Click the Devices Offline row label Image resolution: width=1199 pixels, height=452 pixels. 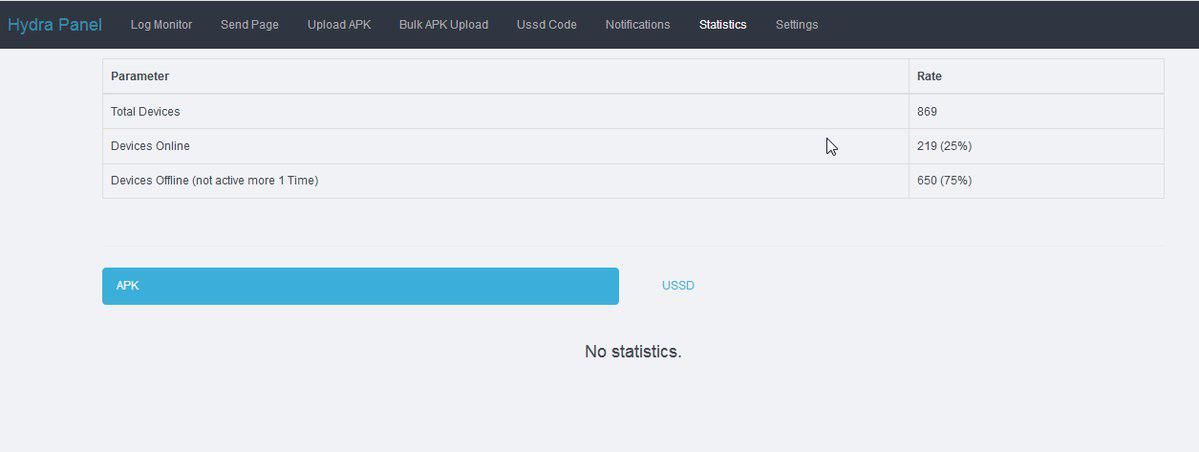pos(214,181)
